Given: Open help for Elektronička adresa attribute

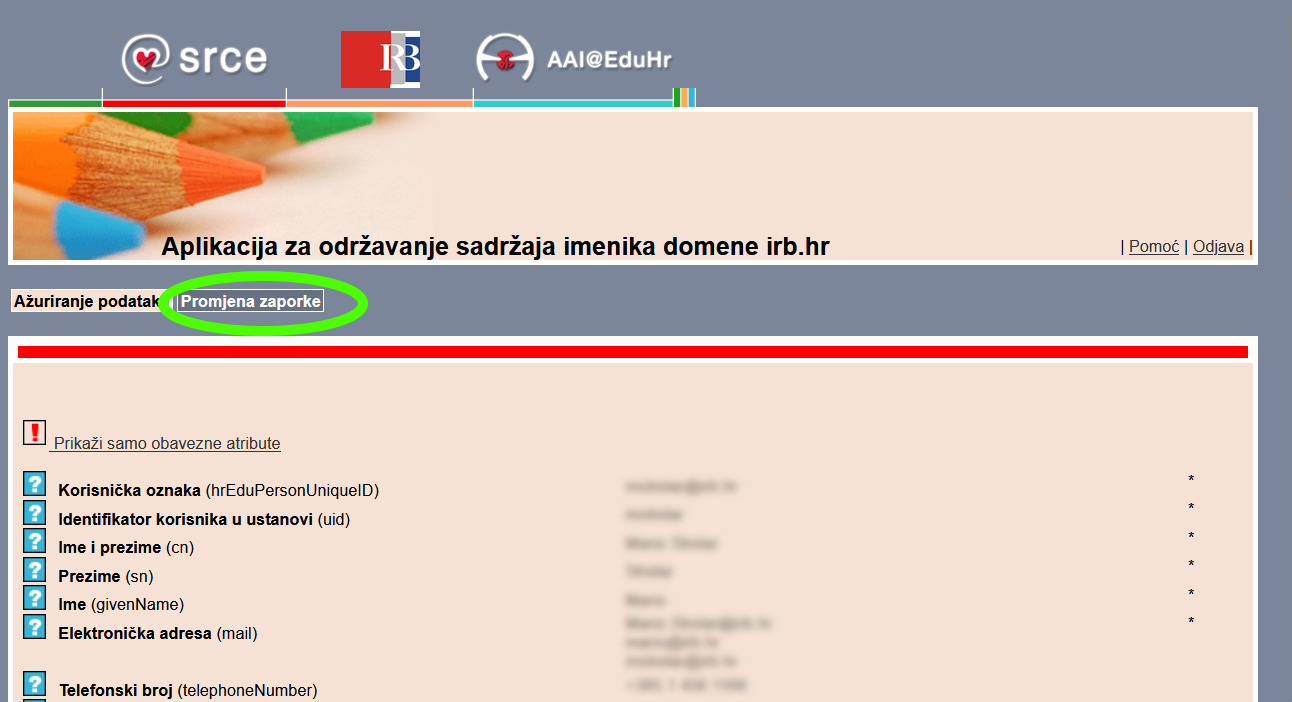Looking at the screenshot, I should pos(33,620).
